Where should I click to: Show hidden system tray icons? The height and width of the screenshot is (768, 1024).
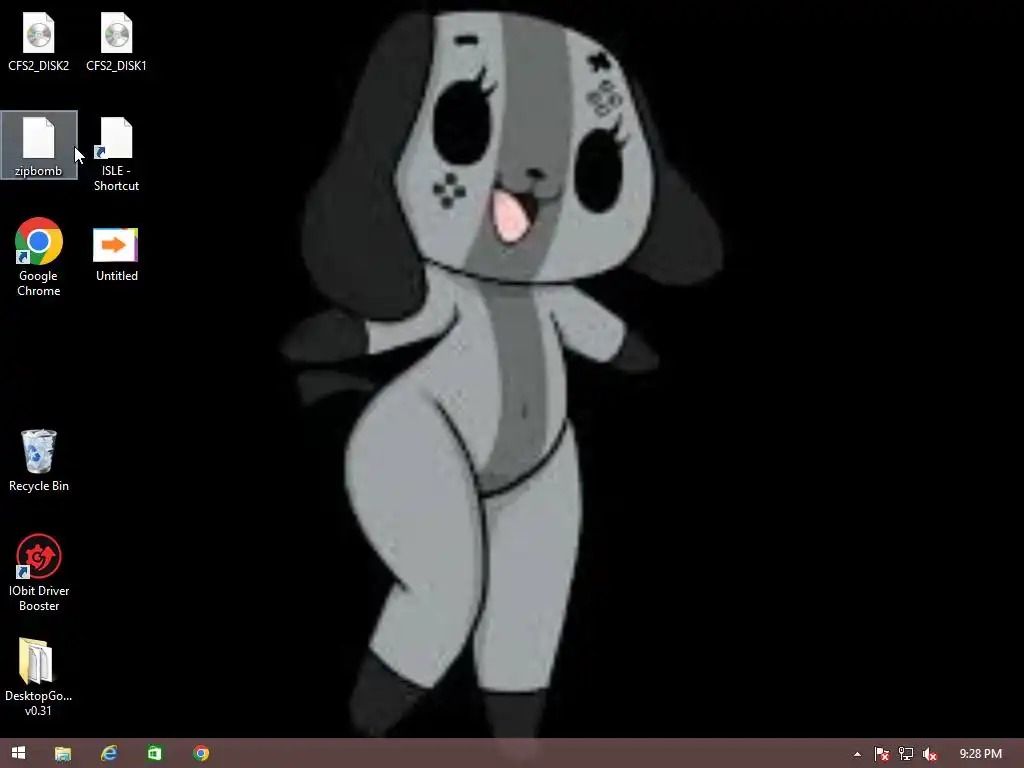coord(857,754)
